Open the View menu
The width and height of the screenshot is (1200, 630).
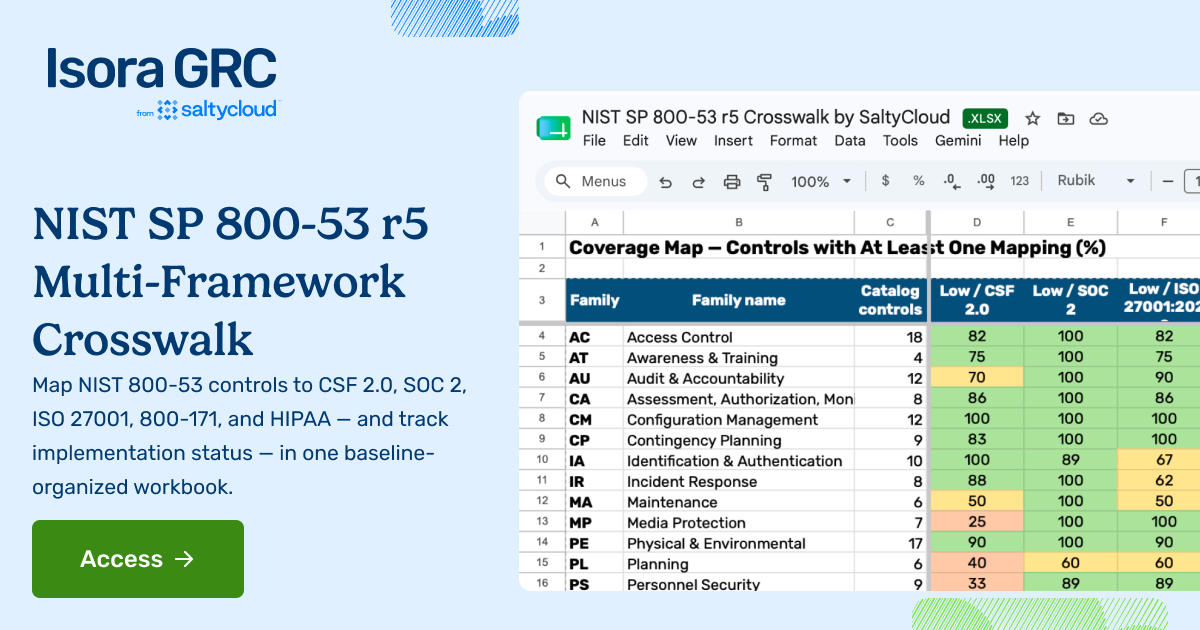click(x=681, y=141)
